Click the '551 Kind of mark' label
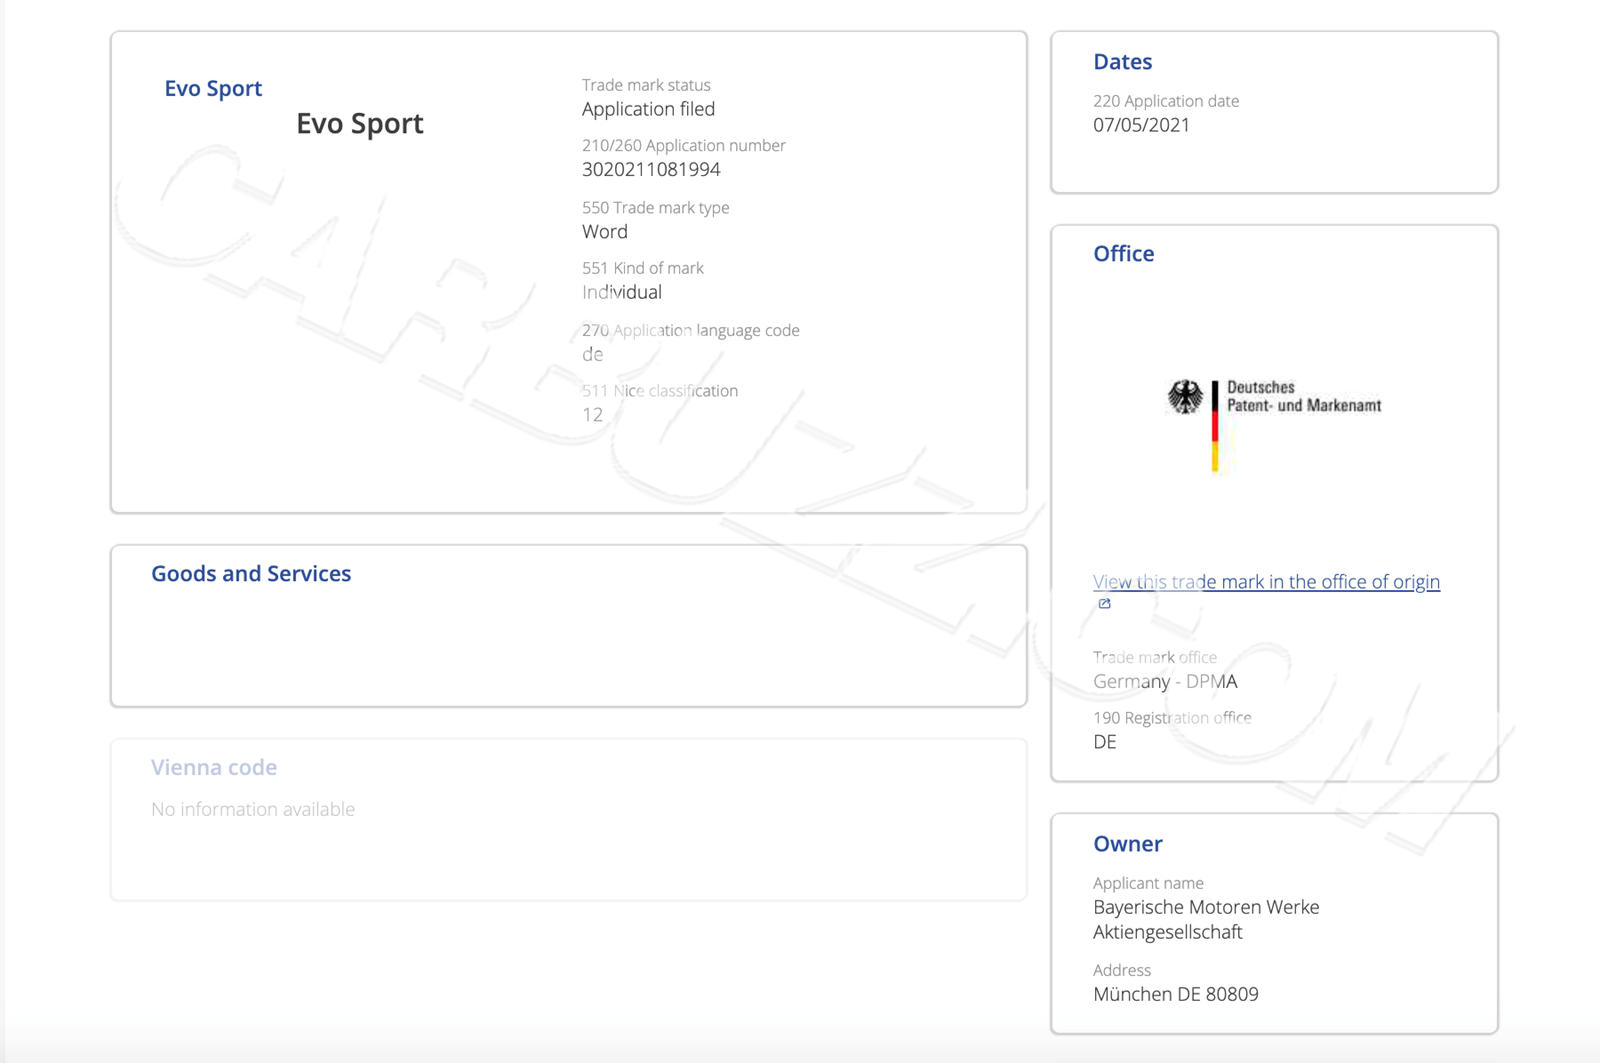This screenshot has height=1063, width=1600. 643,268
